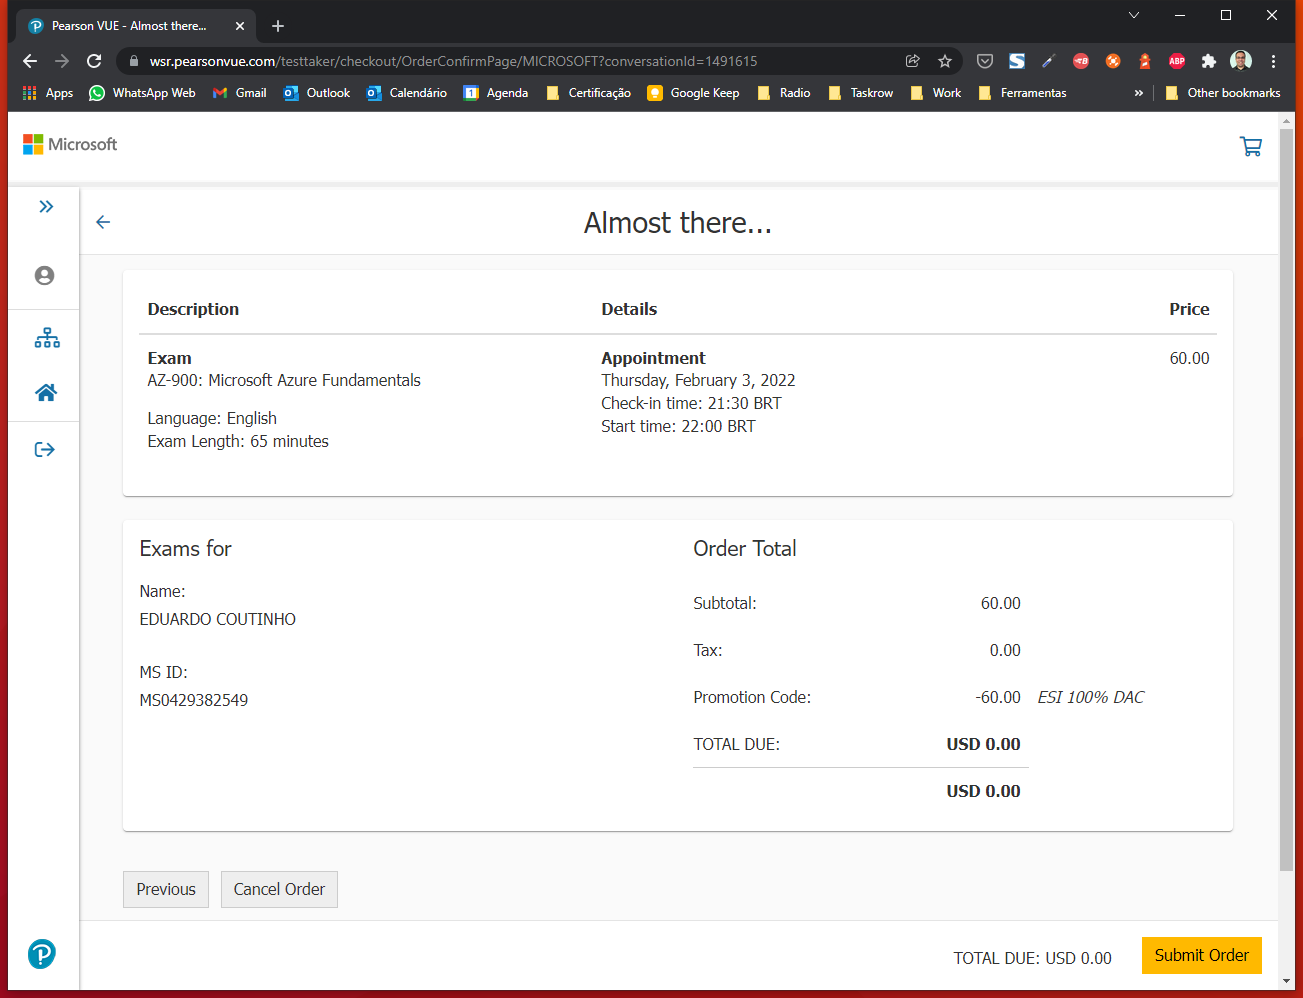Screen dimensions: 1303x998
Task: Open Taskrow bookmarks folder
Action: (x=861, y=93)
